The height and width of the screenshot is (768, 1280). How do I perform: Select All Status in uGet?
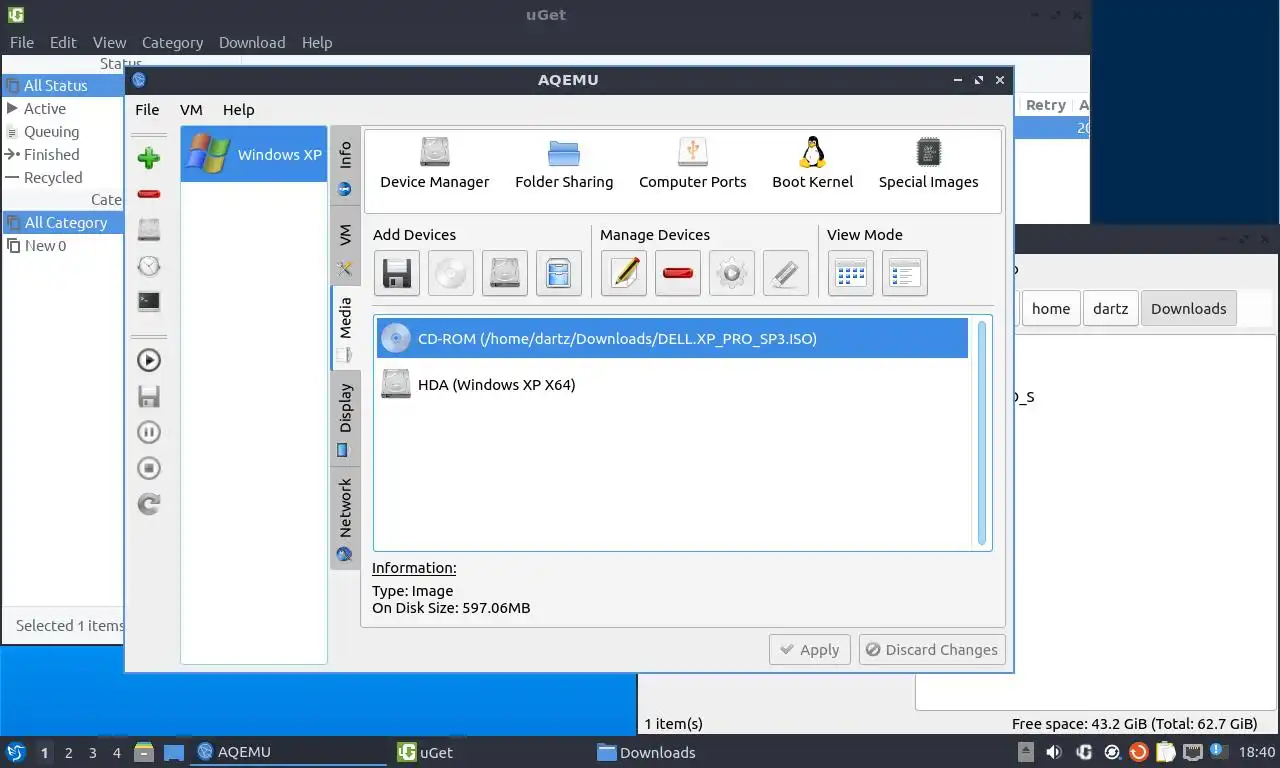64,86
